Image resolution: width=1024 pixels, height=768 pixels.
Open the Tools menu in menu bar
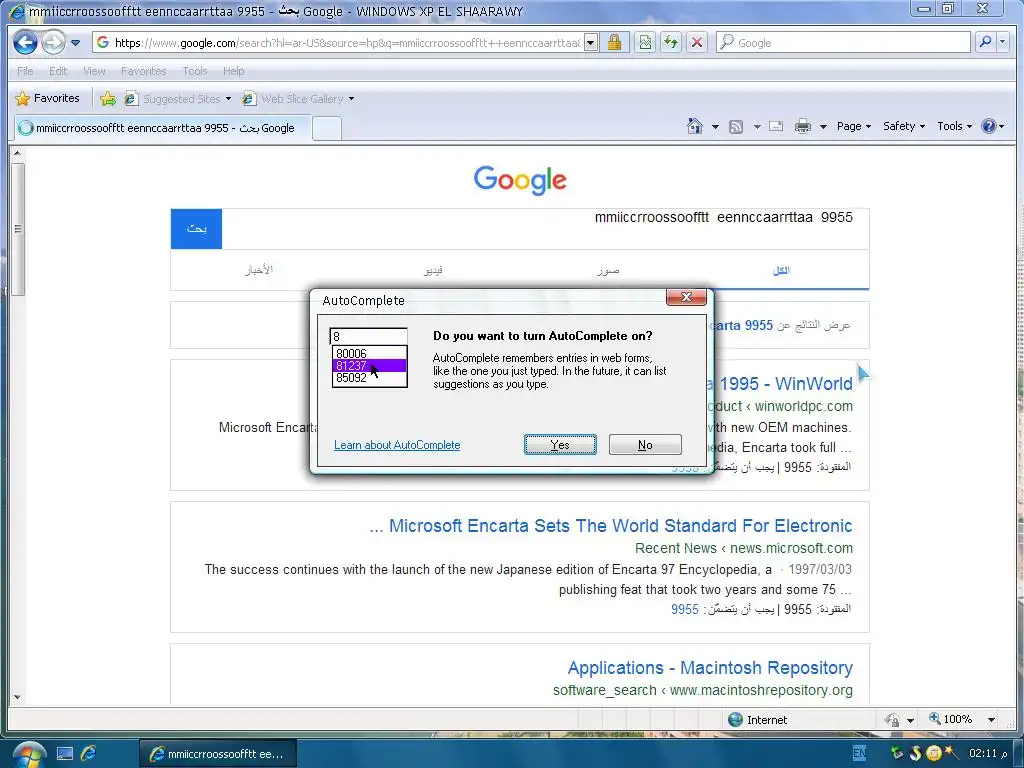(x=195, y=71)
